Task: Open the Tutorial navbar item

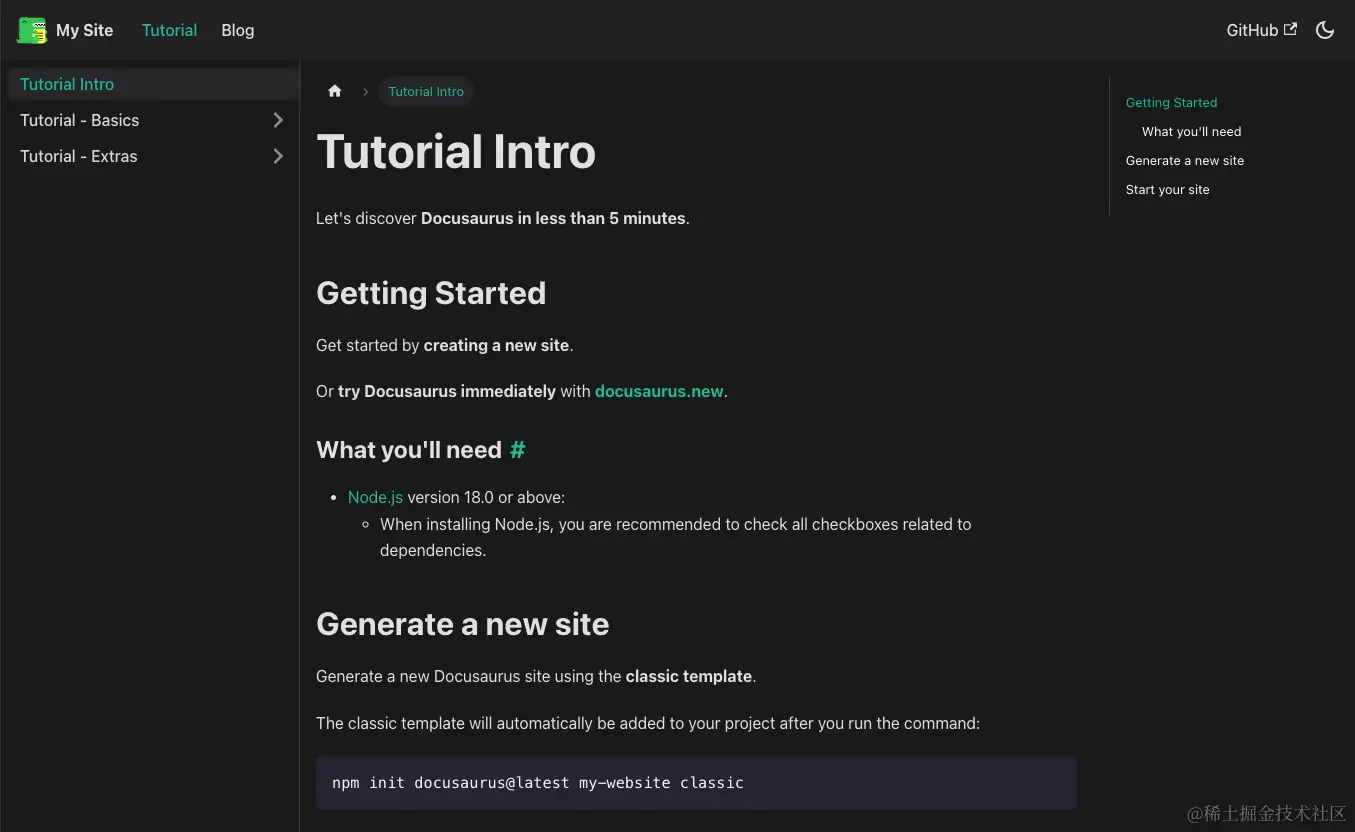Action: coord(169,30)
